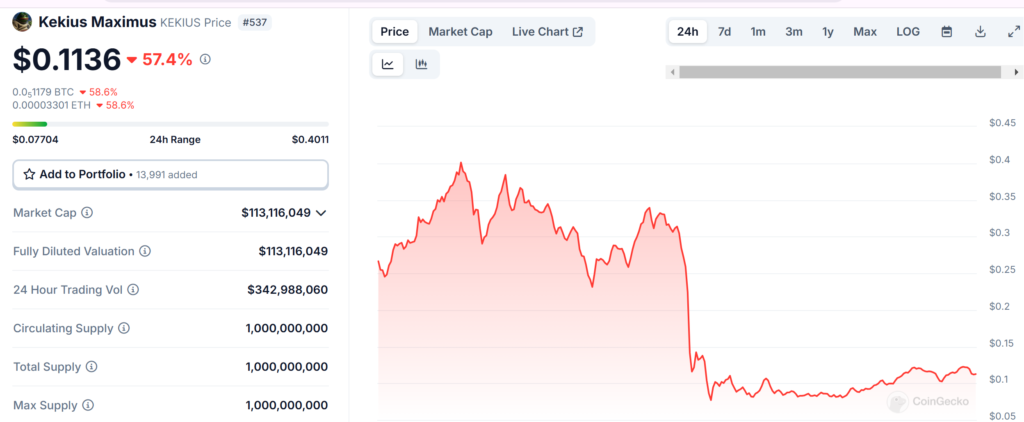The image size is (1024, 422).
Task: Click left arrow of the horizontal scrollbar
Action: coord(673,72)
